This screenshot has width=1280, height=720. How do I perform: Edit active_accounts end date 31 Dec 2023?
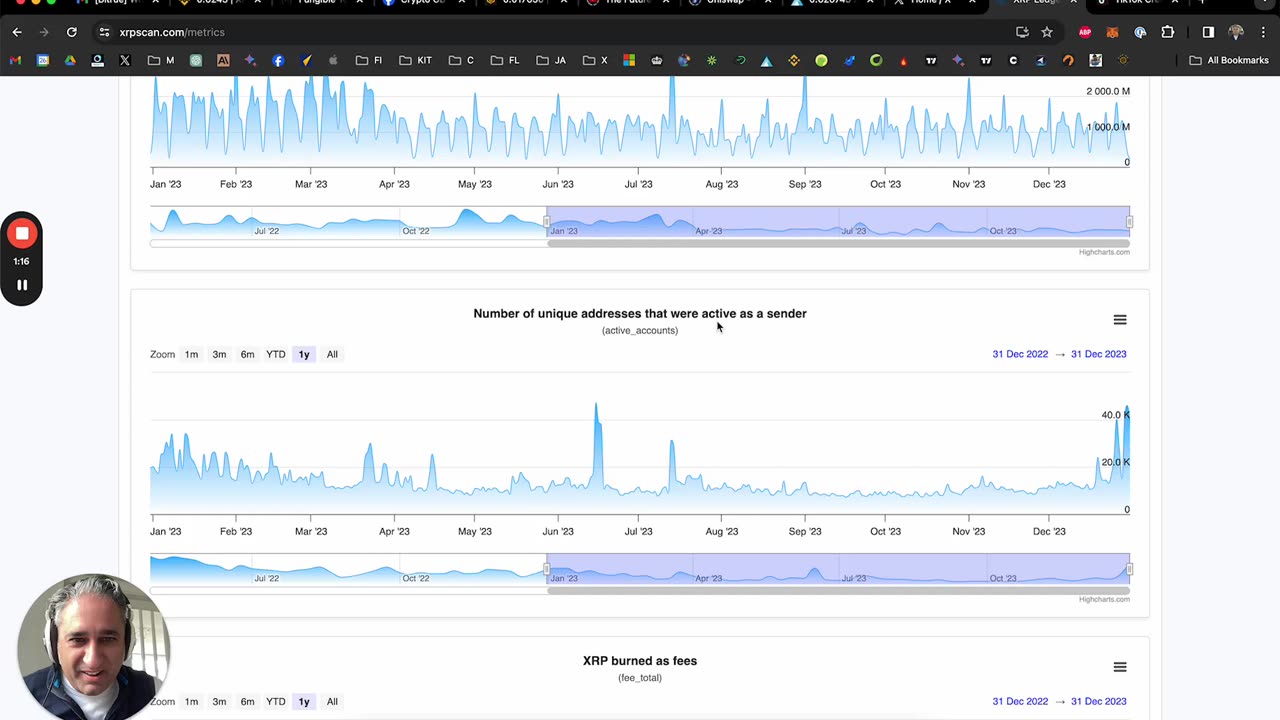[x=1098, y=354]
